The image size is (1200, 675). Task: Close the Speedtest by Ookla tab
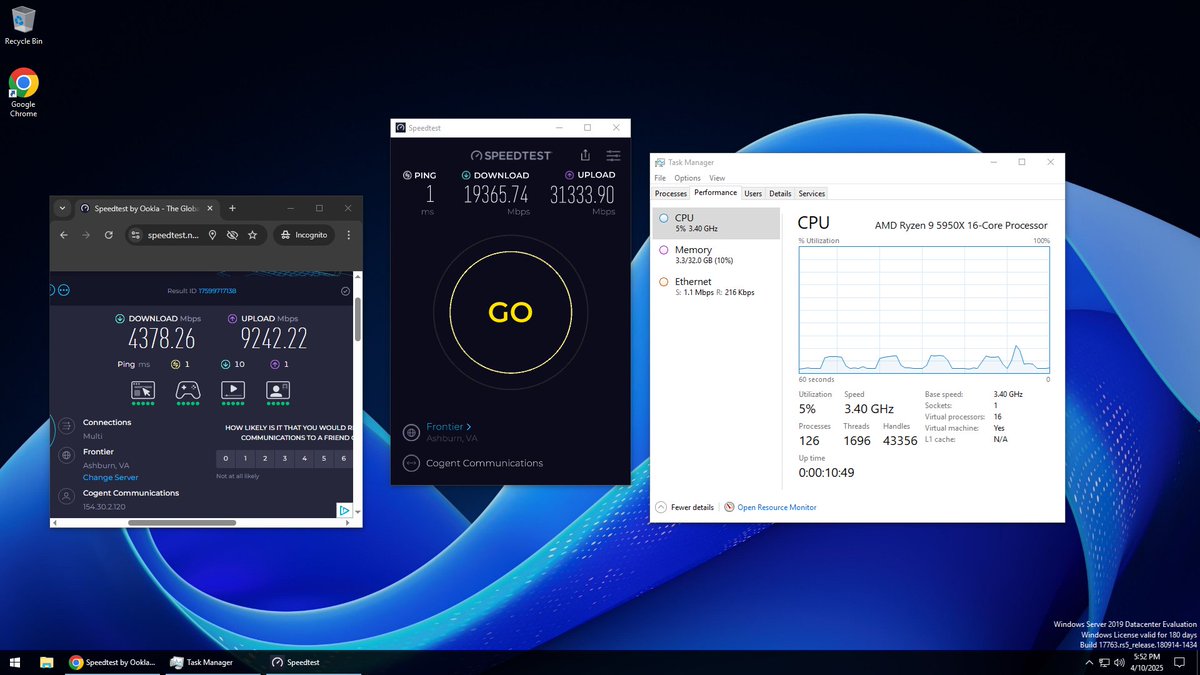209,209
